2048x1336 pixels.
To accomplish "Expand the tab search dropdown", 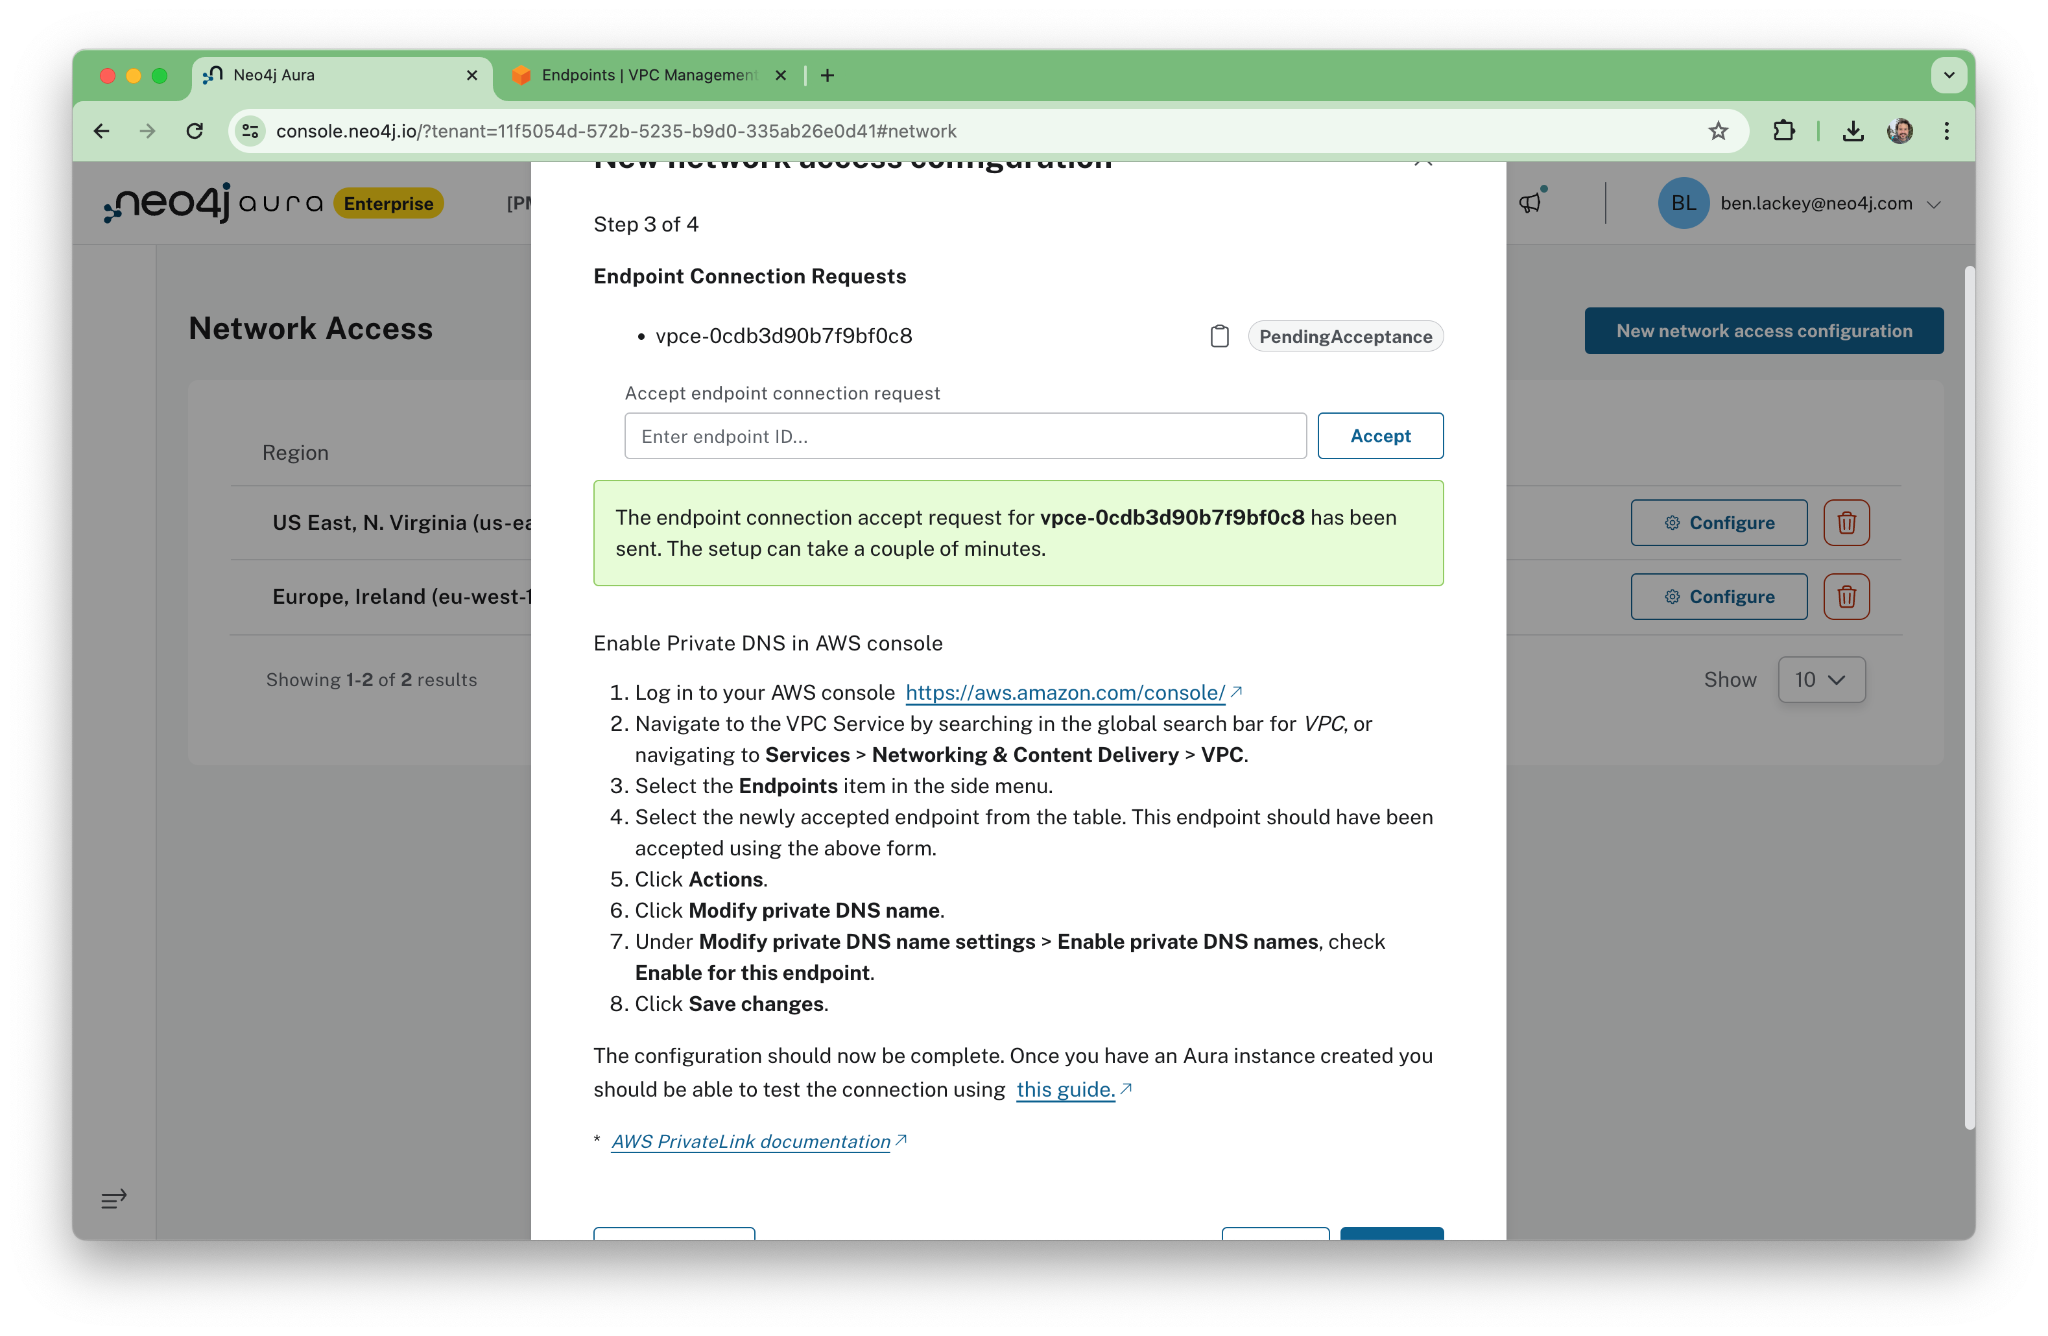I will tap(1948, 75).
